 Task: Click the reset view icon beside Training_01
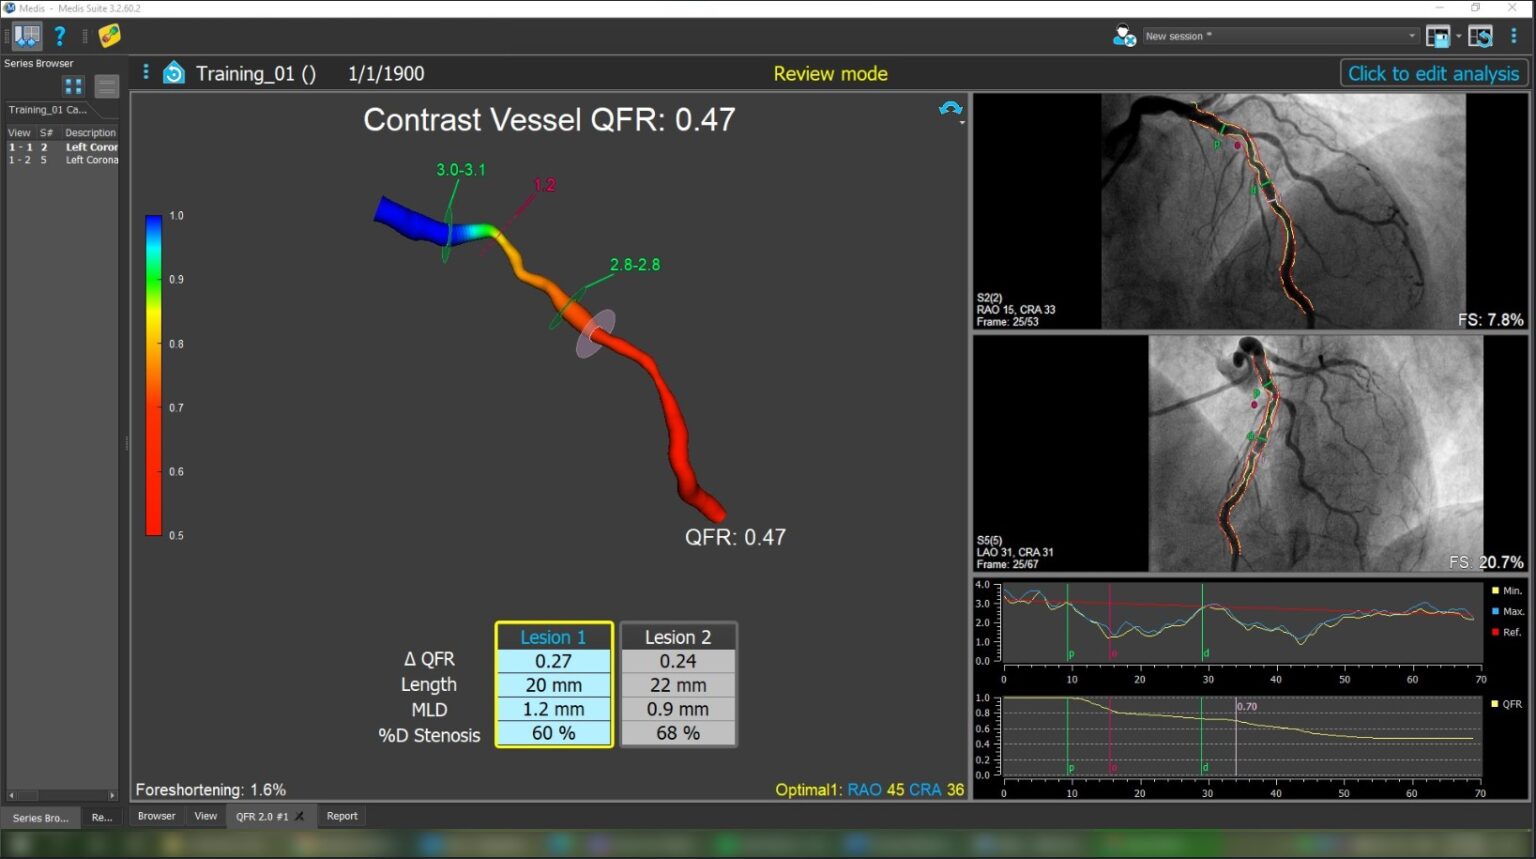(174, 73)
